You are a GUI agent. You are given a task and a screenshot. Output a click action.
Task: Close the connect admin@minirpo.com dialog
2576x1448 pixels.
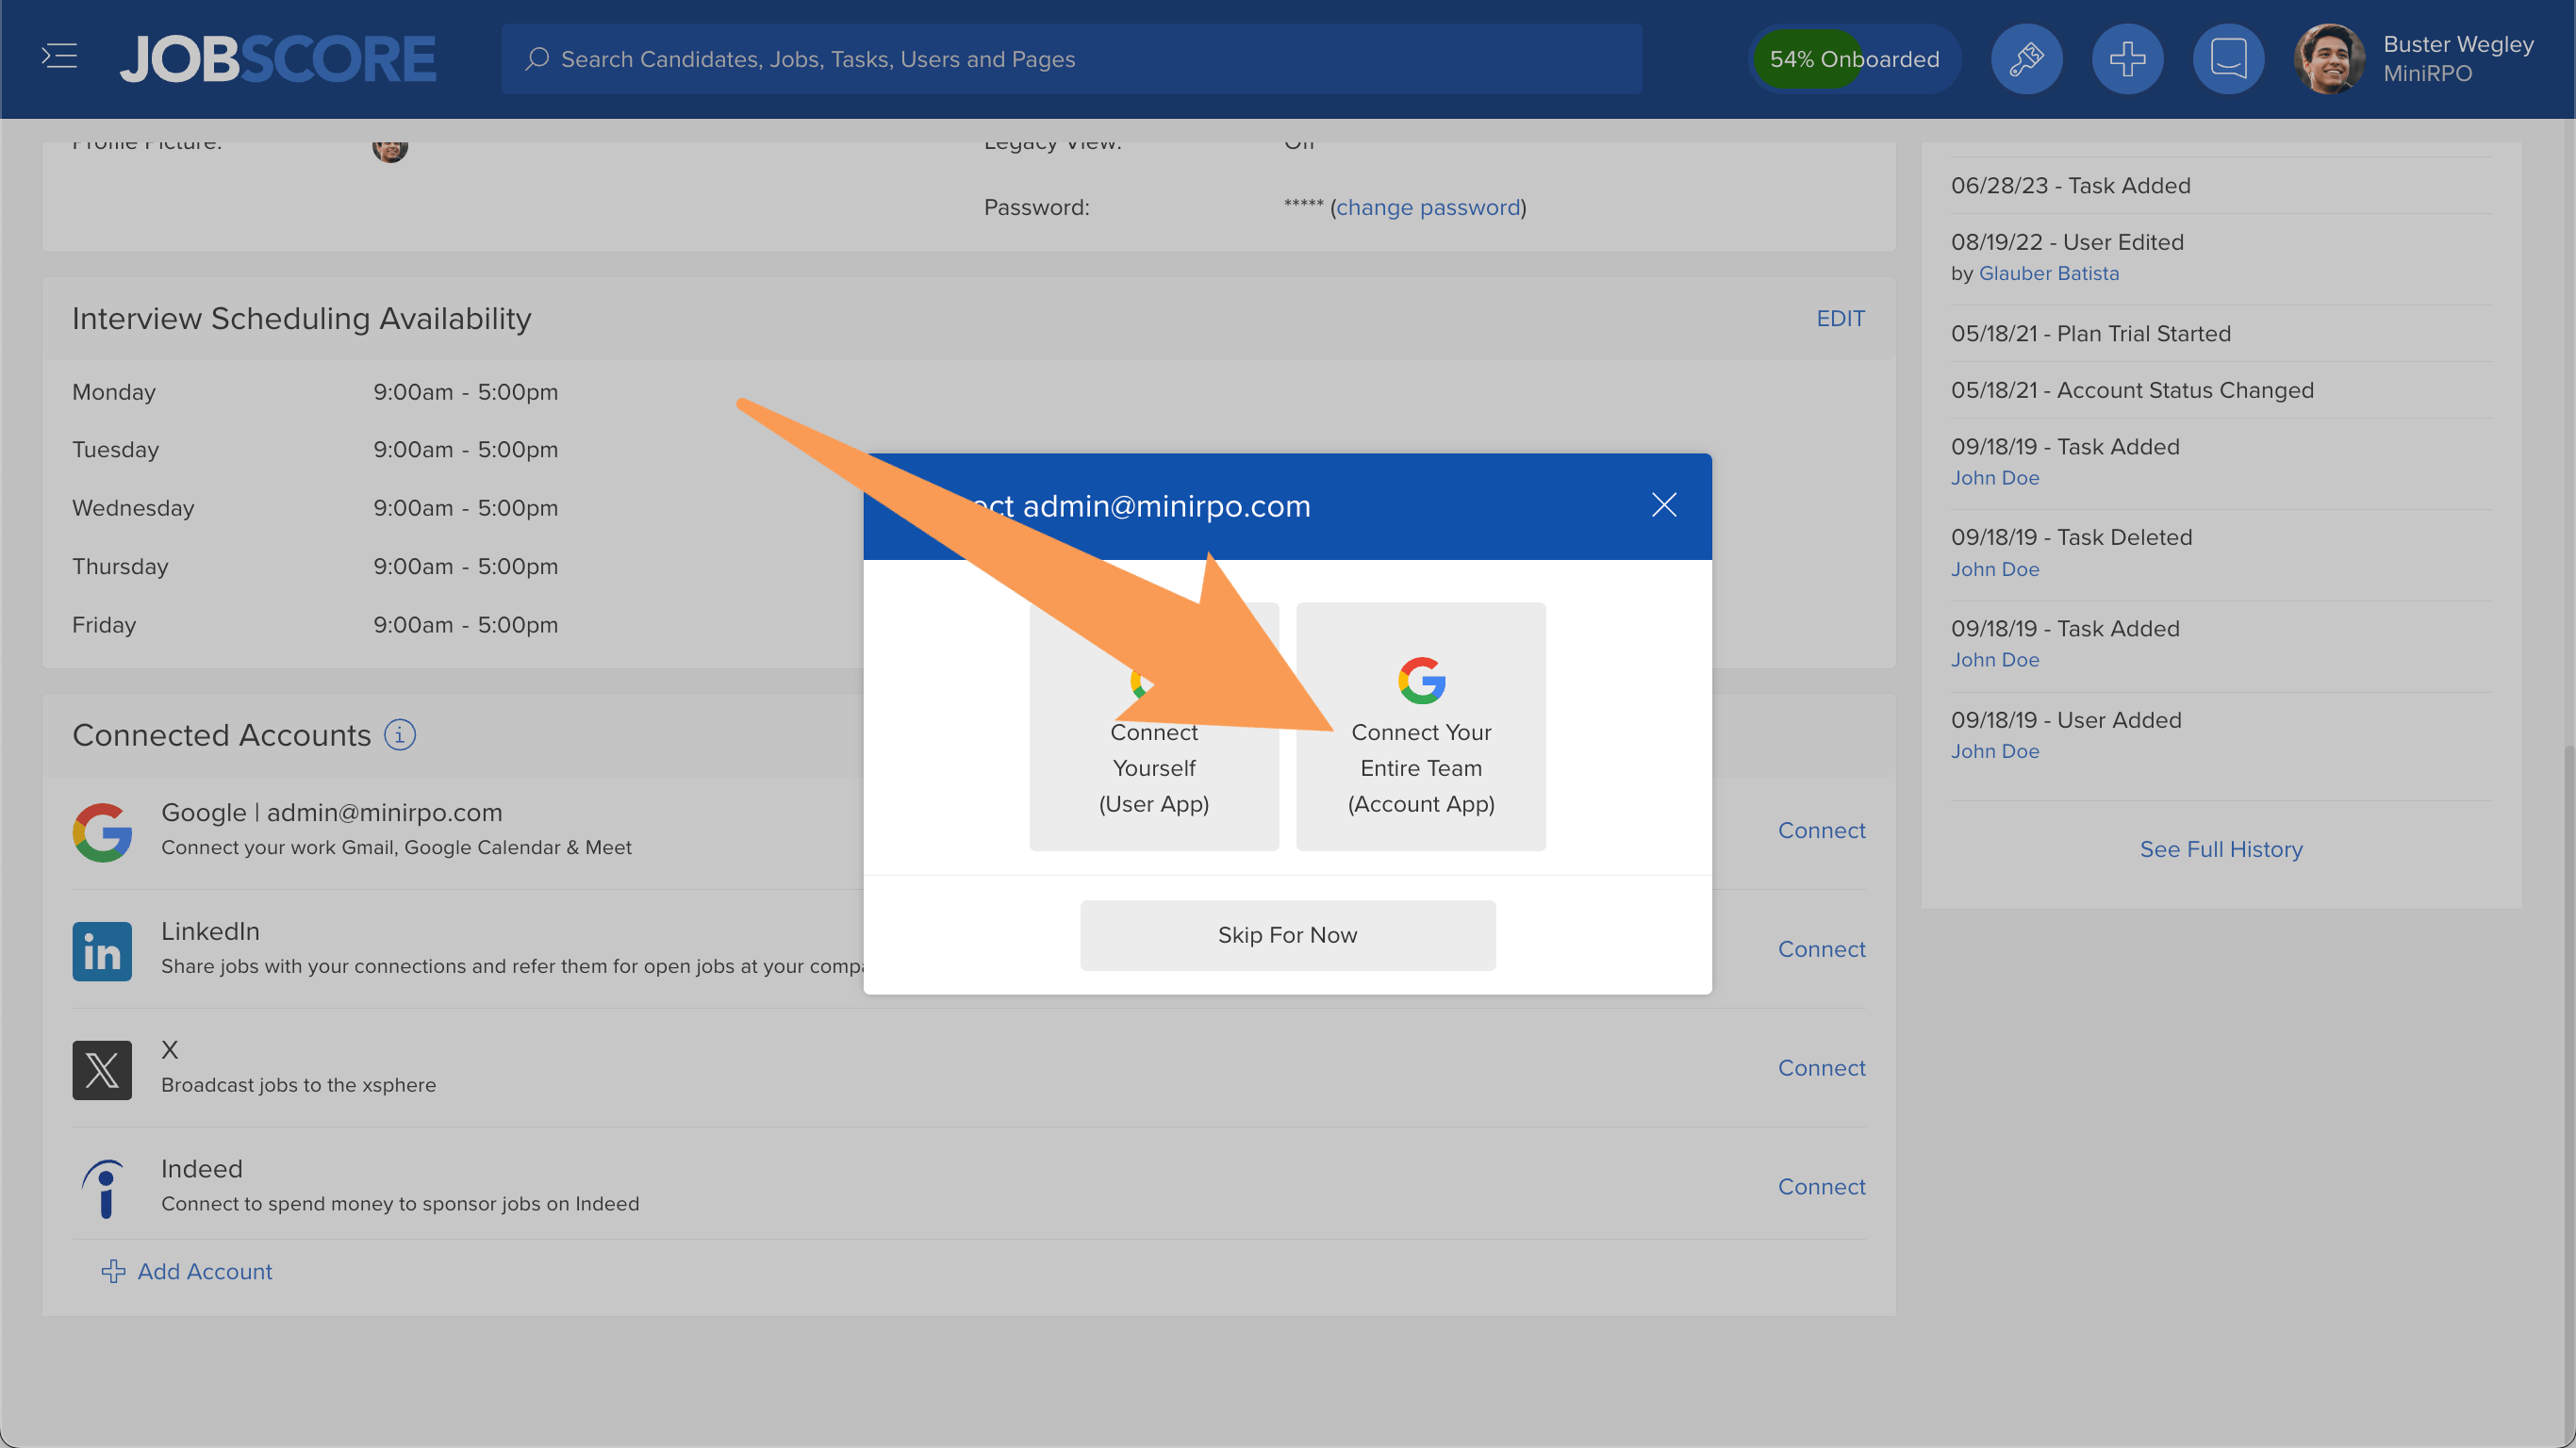[x=1664, y=505]
